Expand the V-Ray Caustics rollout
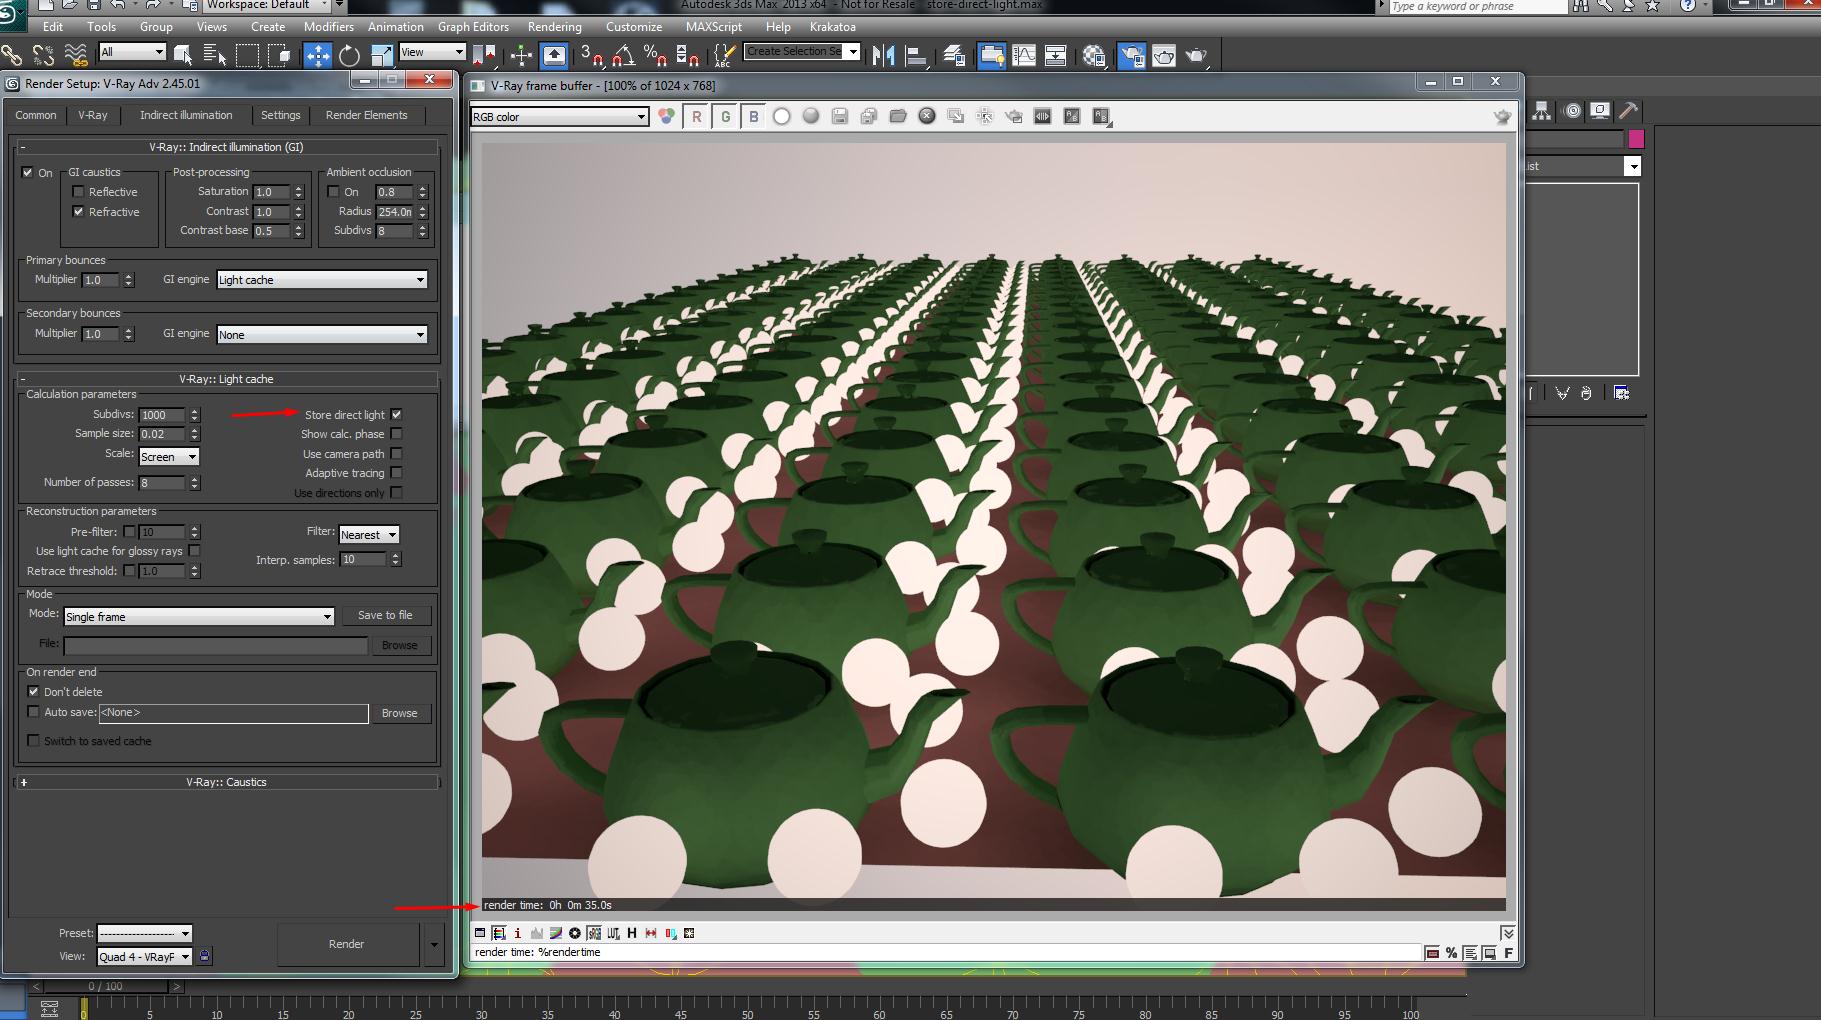The image size is (1821, 1020). point(226,782)
